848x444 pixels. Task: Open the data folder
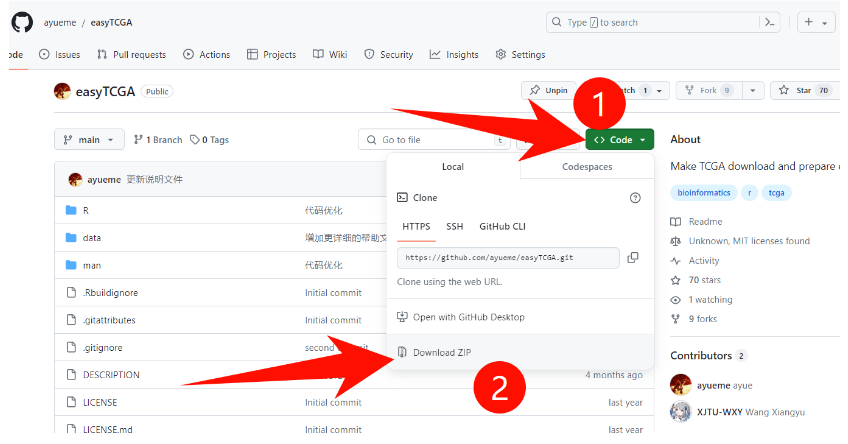[x=92, y=237]
